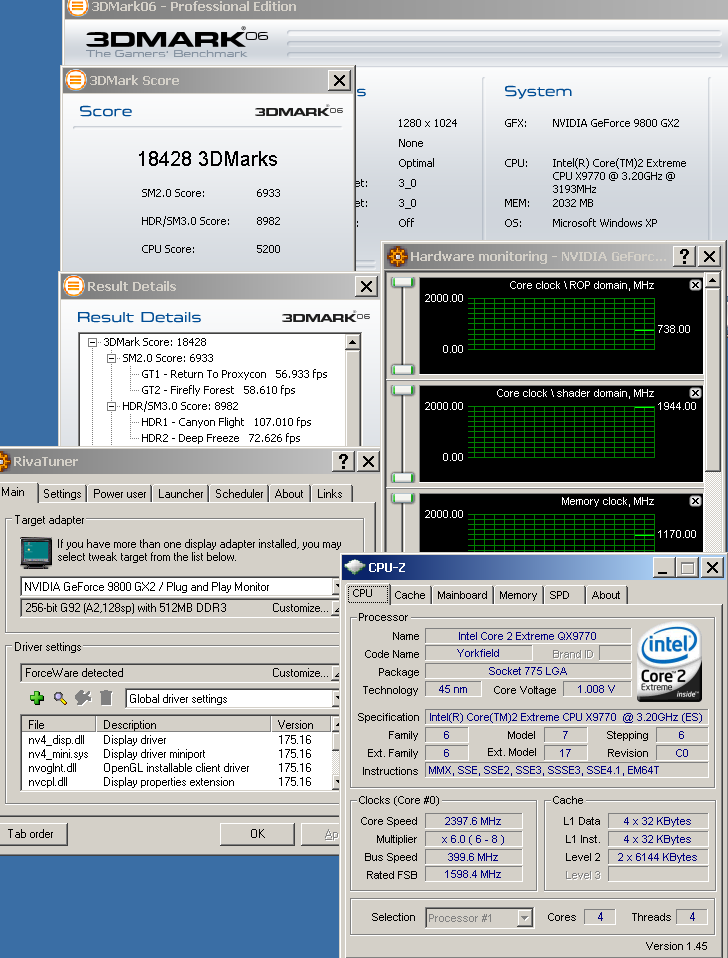The width and height of the screenshot is (728, 958).
Task: Click the CPU-Z title bar icon
Action: (354, 567)
